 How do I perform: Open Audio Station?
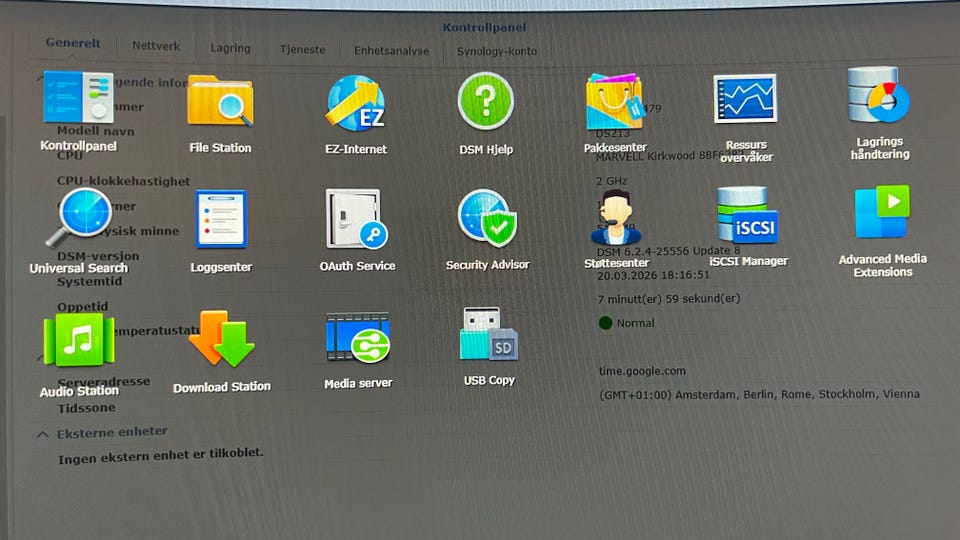click(79, 340)
